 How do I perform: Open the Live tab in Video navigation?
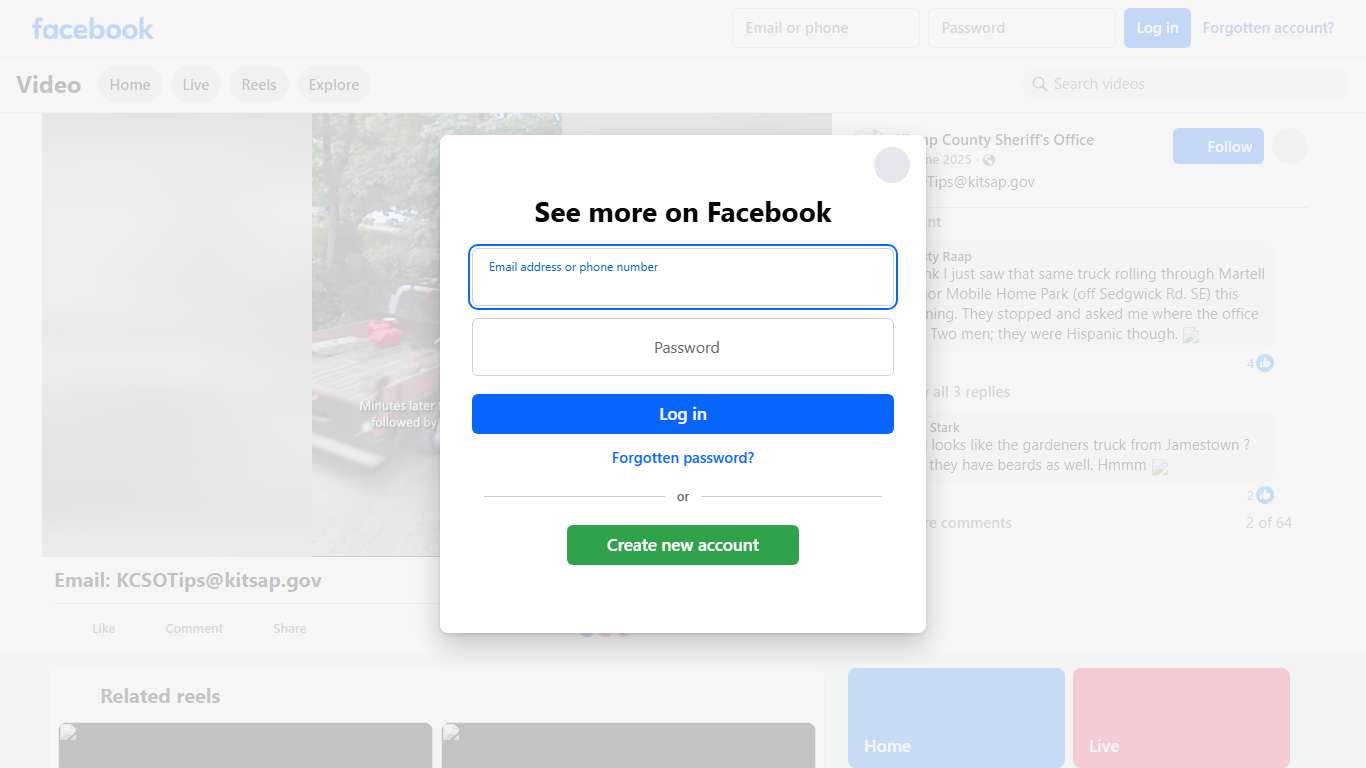(x=196, y=85)
